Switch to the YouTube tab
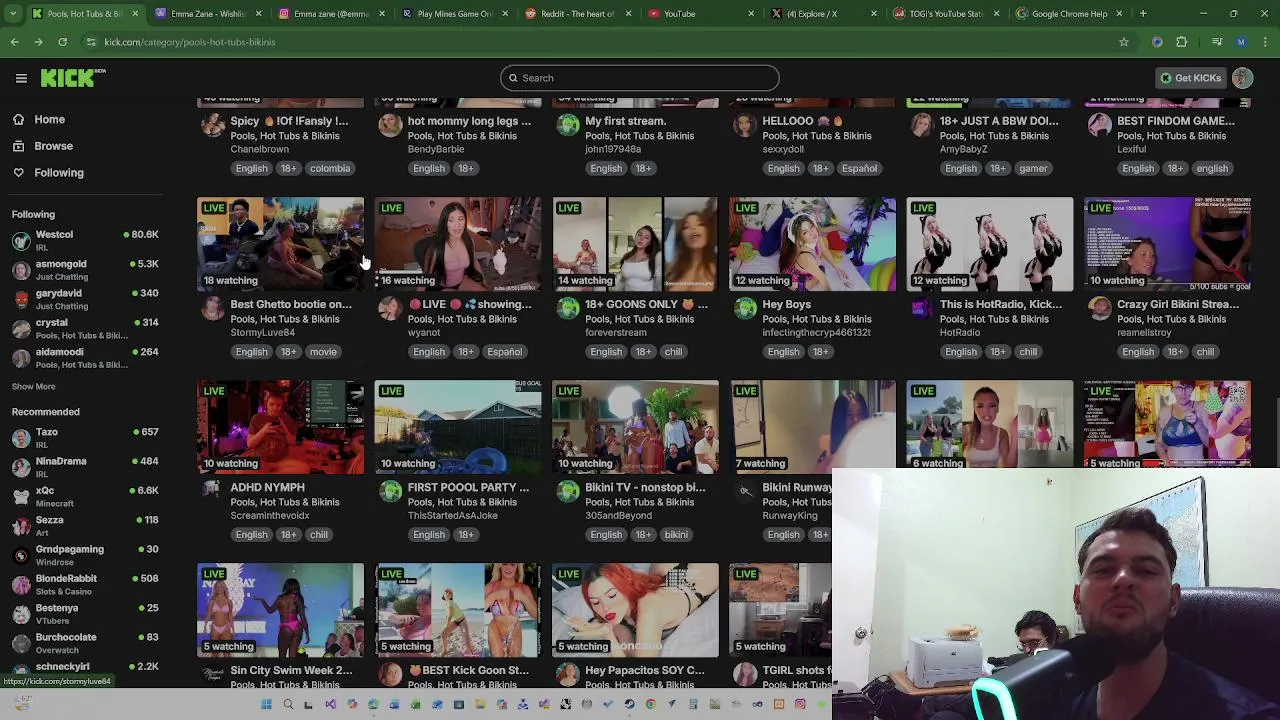This screenshot has width=1280, height=720. pyautogui.click(x=701, y=14)
